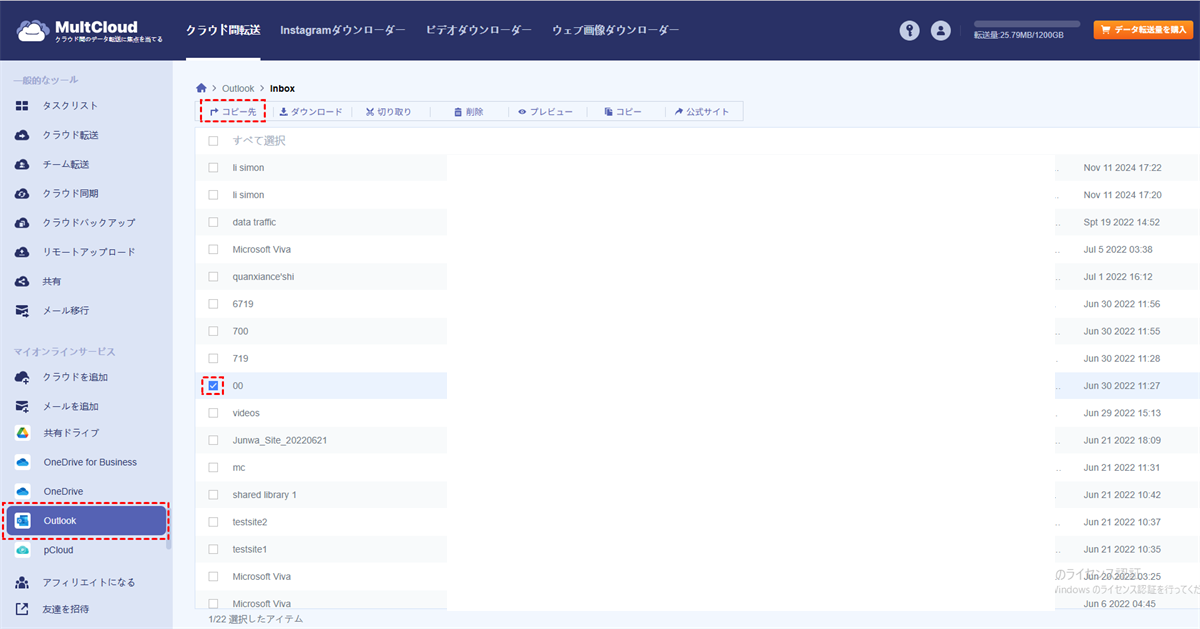Open the ウェブ画像ダウンローダー tab

tap(616, 30)
